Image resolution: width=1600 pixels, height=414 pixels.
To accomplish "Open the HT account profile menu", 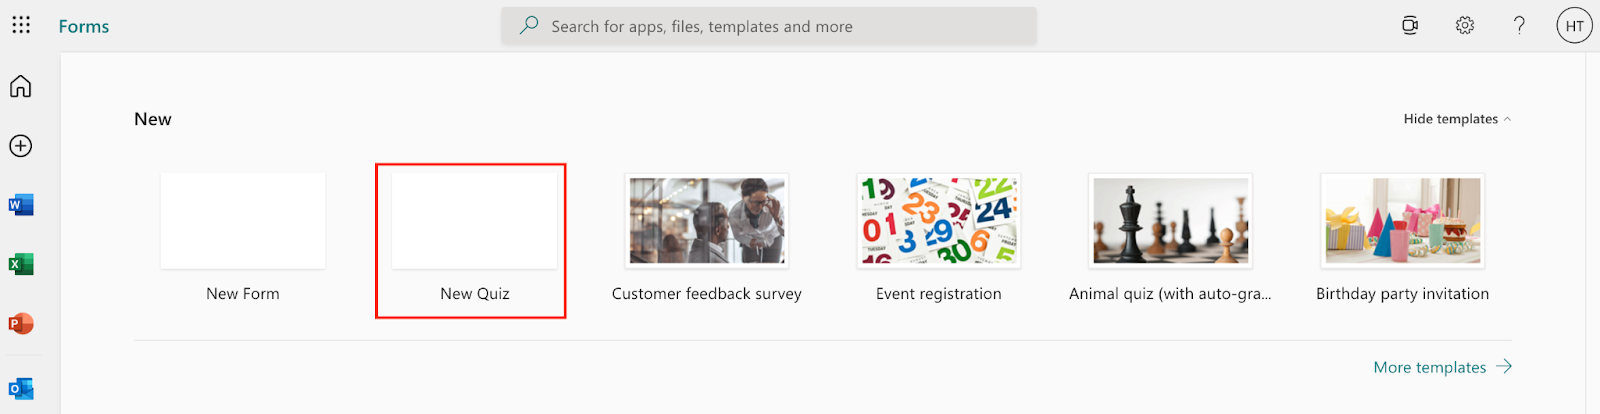I will pos(1574,26).
